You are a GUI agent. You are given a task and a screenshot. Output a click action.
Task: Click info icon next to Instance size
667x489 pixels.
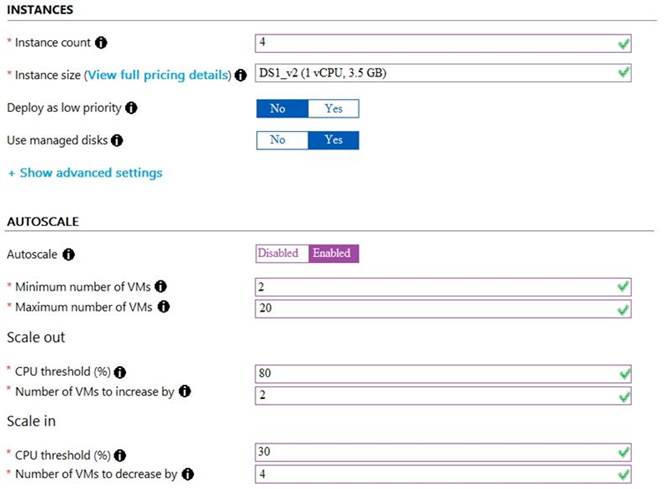click(240, 75)
